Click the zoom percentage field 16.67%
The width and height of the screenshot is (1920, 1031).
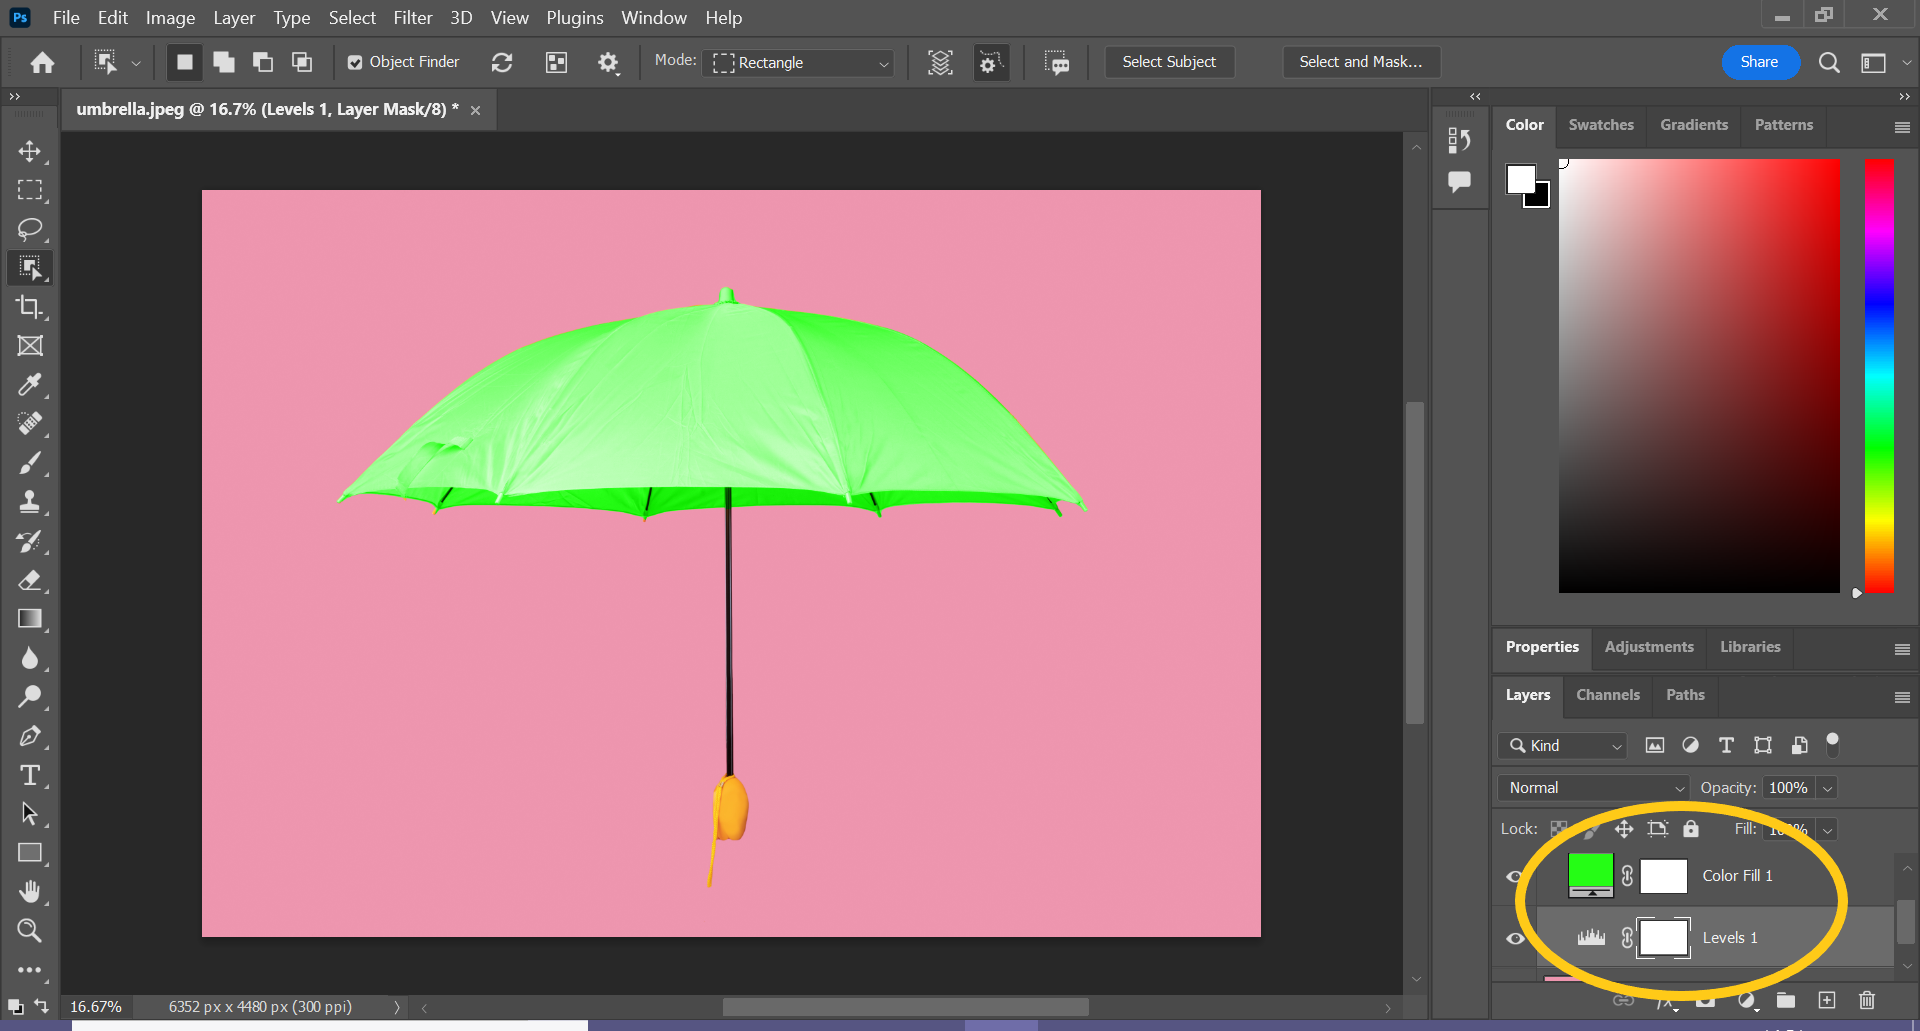[96, 1007]
